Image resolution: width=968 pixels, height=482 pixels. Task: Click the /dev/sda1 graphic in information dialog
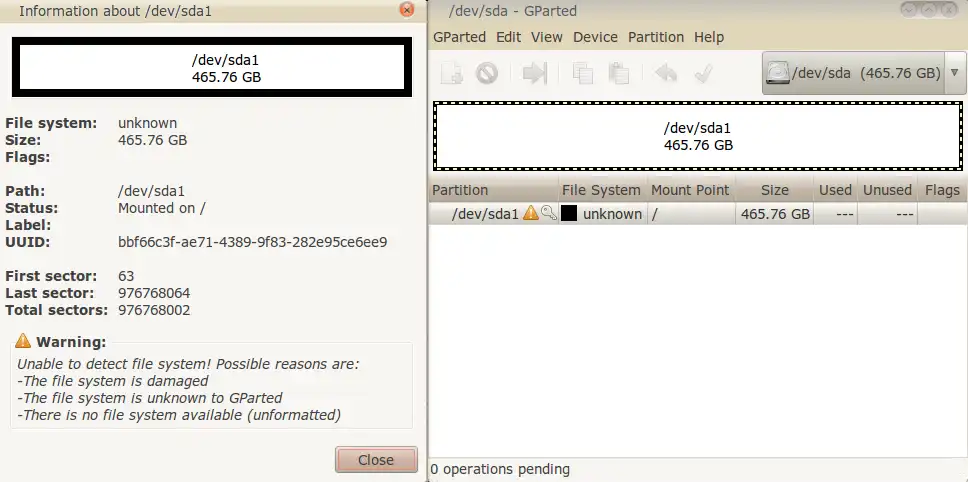212,67
